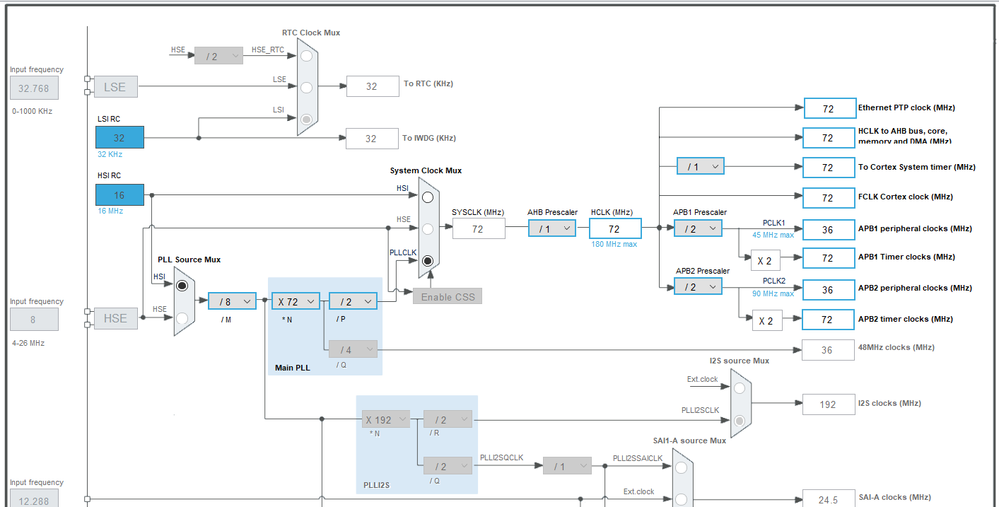Open the /M divider dropdown
This screenshot has height=507, width=999.
232,301
